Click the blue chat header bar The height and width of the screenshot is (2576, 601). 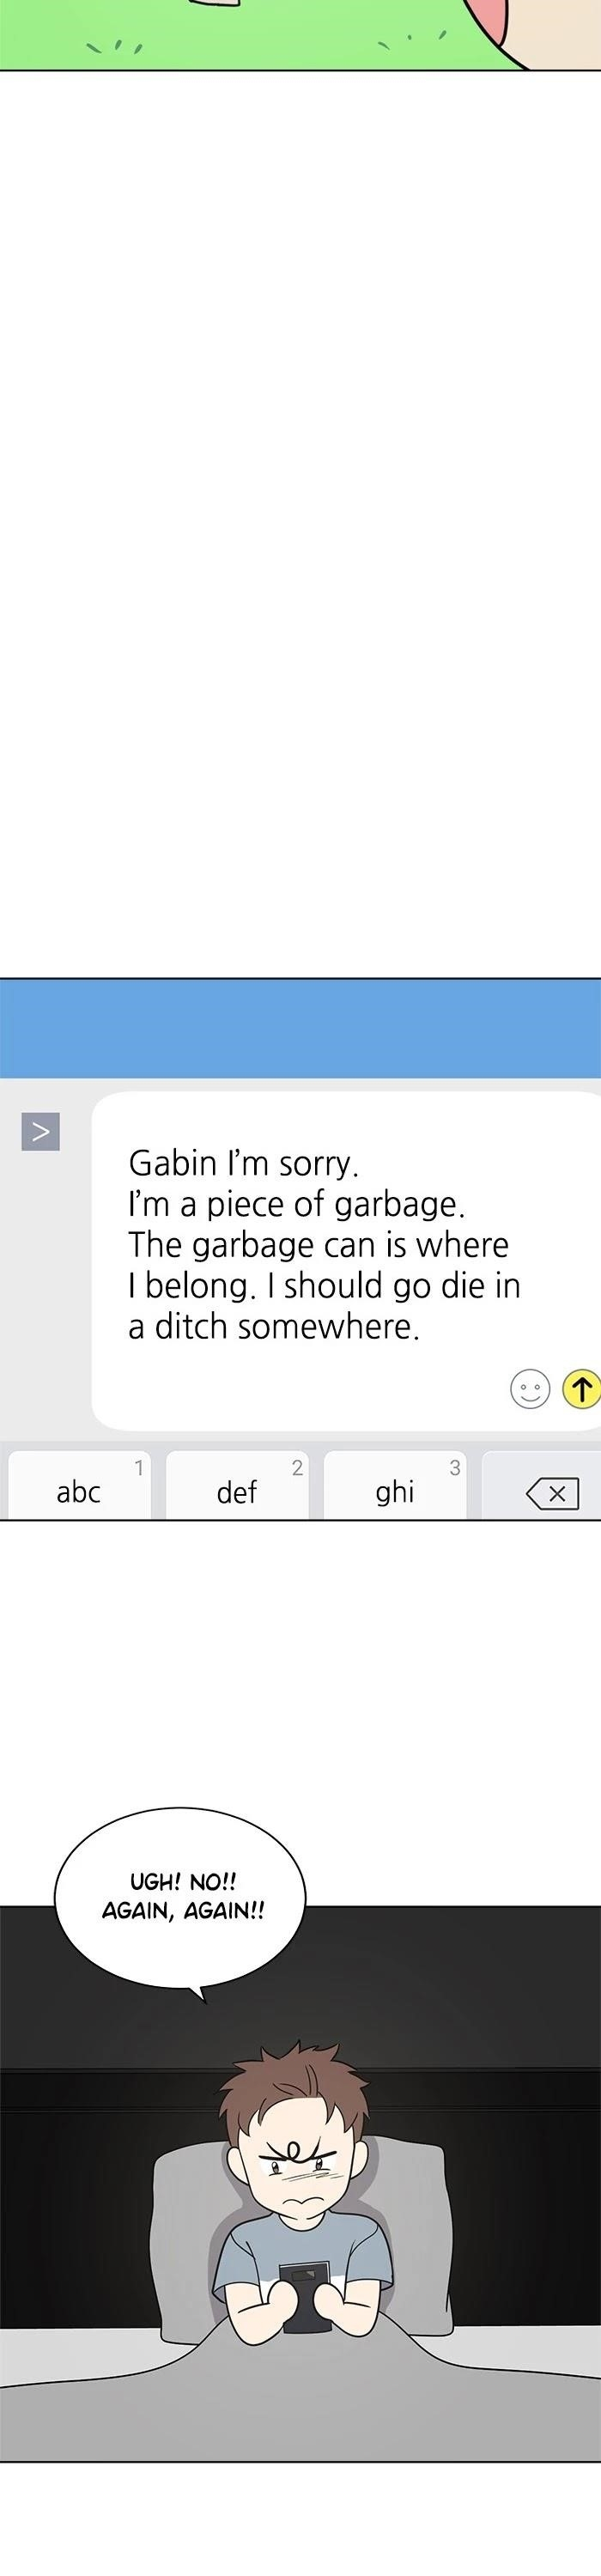[x=300, y=1028]
